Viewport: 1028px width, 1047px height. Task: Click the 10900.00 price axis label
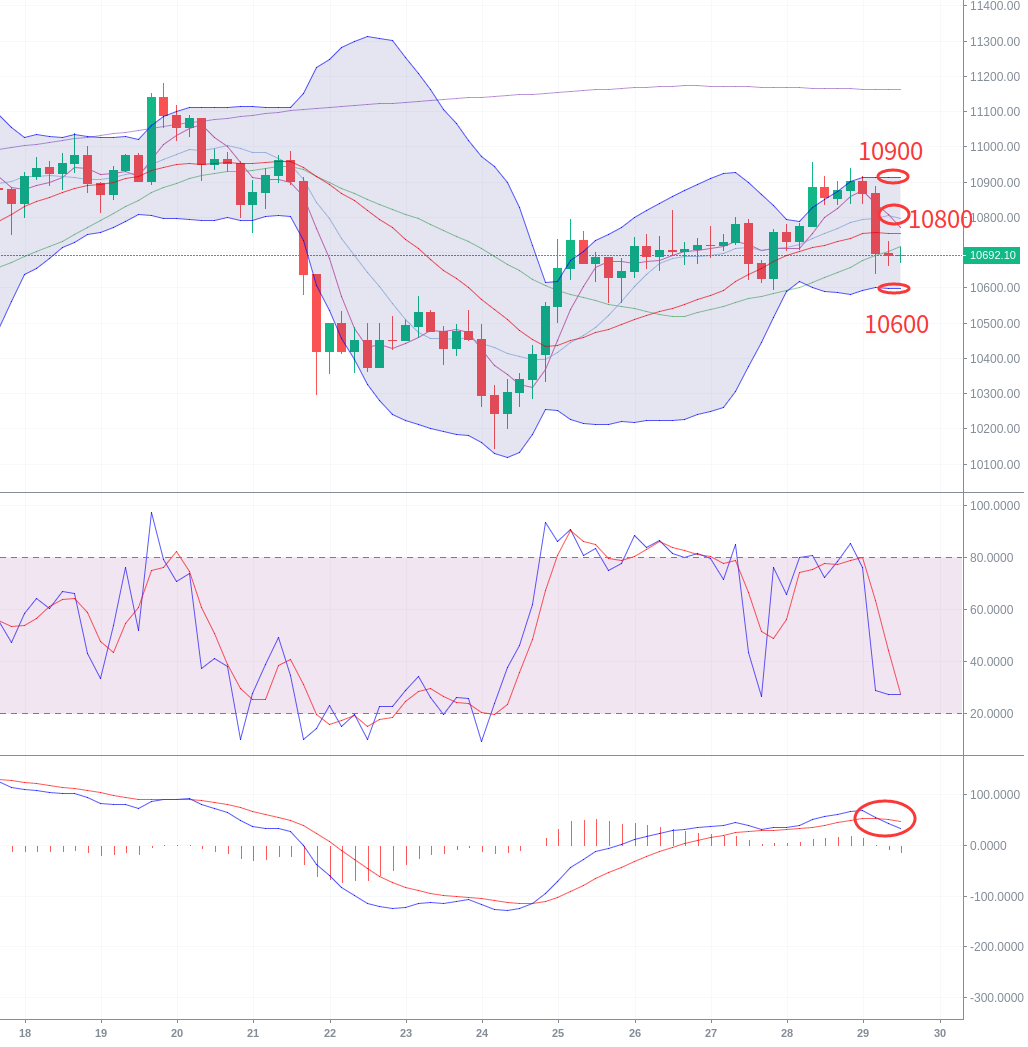coord(995,183)
